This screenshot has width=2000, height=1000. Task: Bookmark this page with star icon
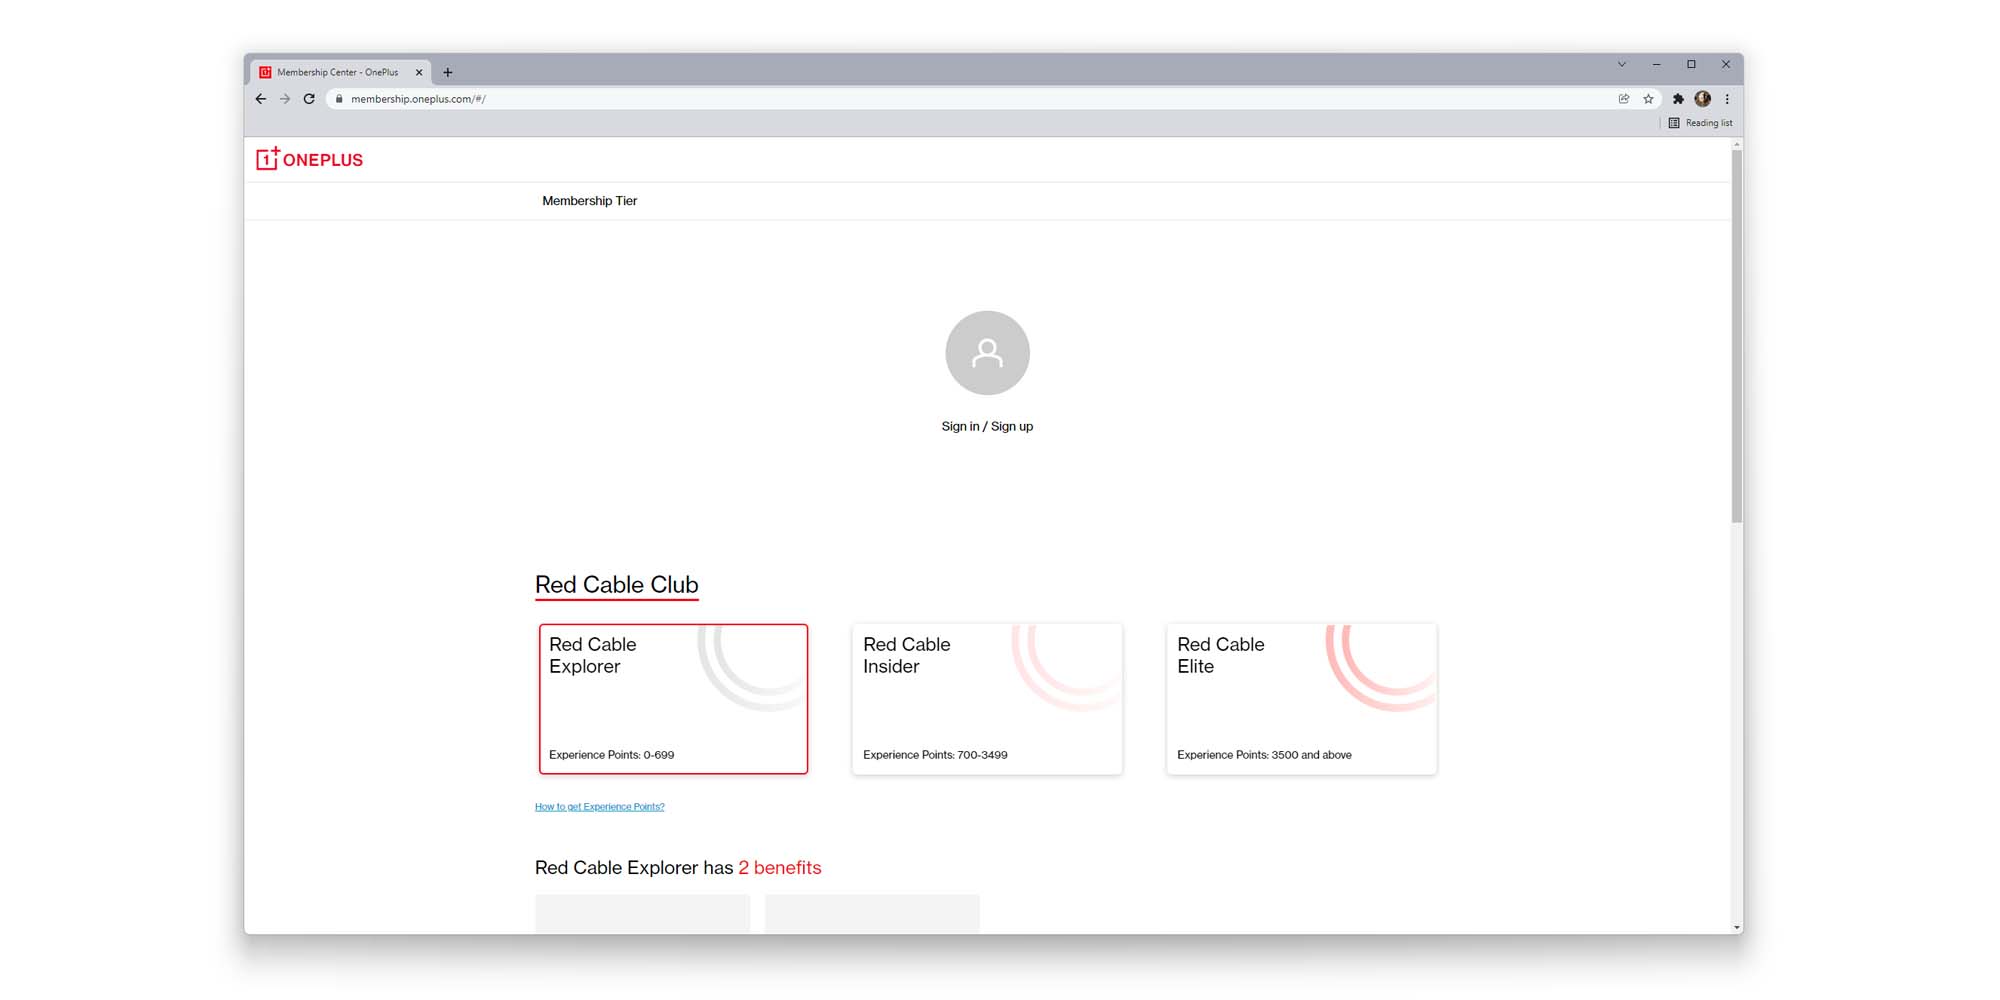click(x=1648, y=99)
